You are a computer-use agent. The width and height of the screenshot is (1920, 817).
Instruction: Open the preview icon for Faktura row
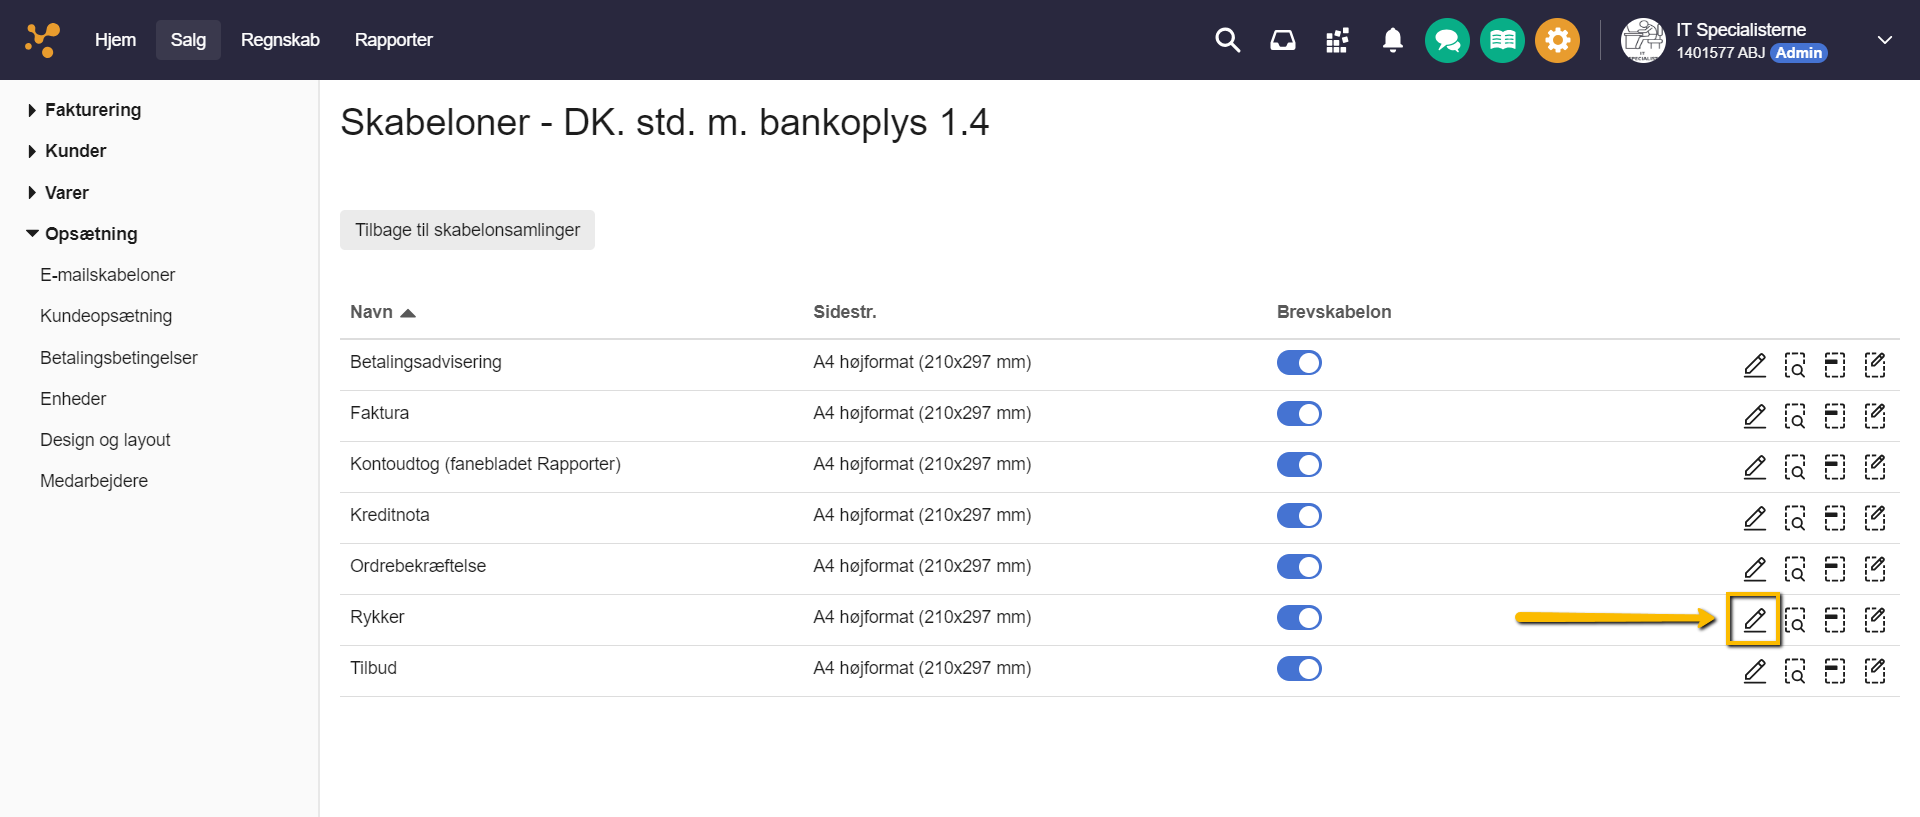pyautogui.click(x=1795, y=416)
